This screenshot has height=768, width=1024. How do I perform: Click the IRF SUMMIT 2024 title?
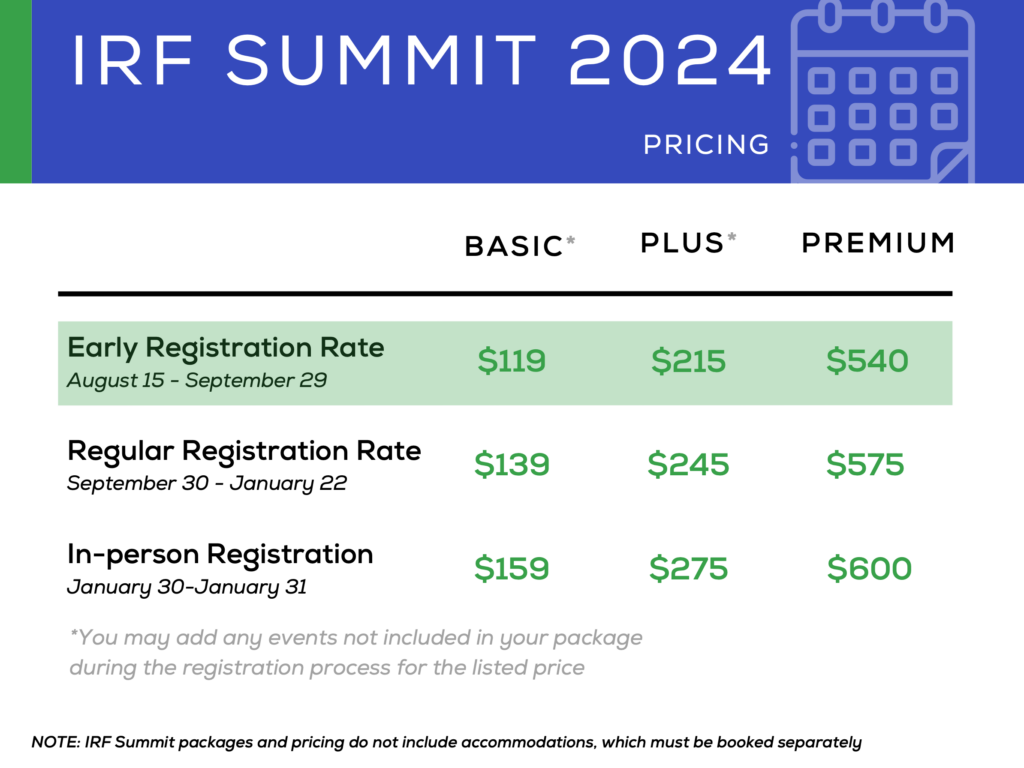[422, 60]
